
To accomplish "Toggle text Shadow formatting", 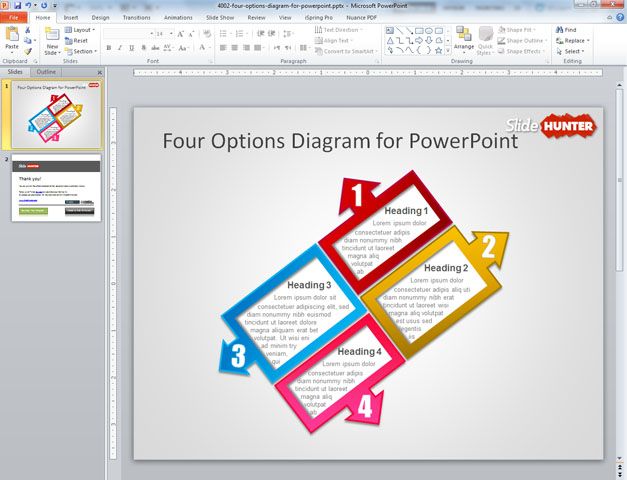I will coord(143,48).
